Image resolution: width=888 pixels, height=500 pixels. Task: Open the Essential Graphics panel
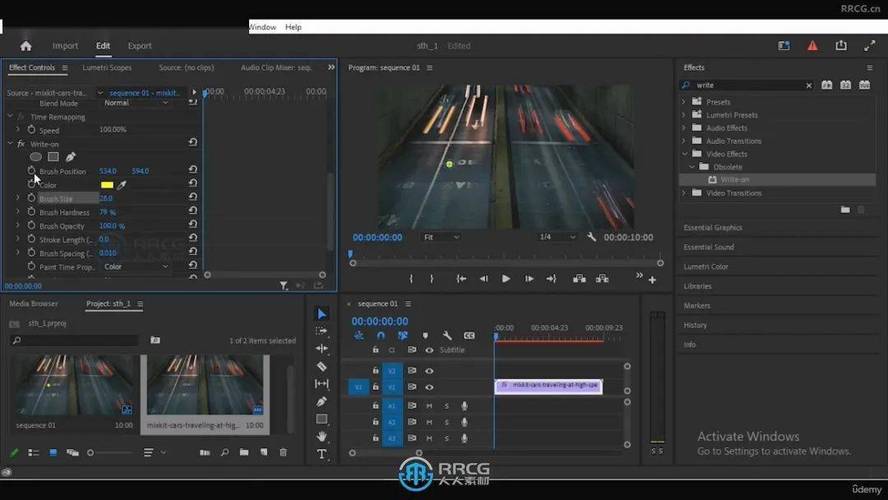pos(712,228)
